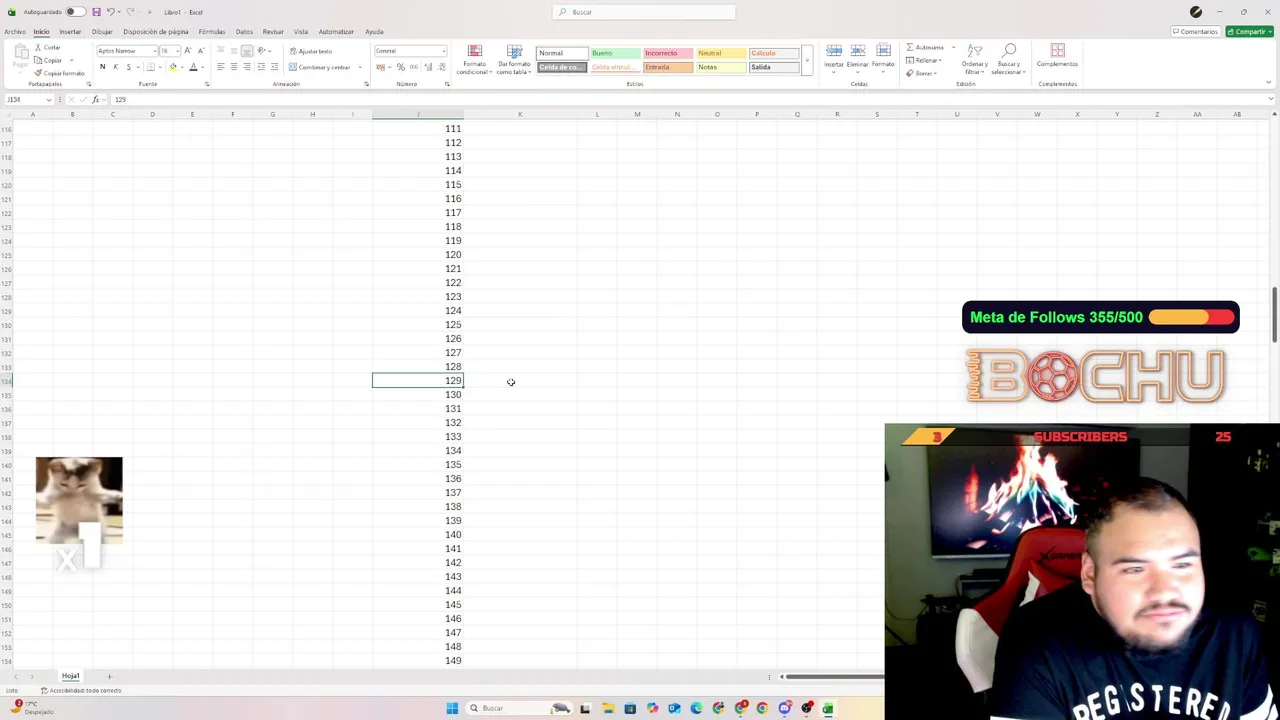Open the Disposición de página tab

tap(156, 31)
